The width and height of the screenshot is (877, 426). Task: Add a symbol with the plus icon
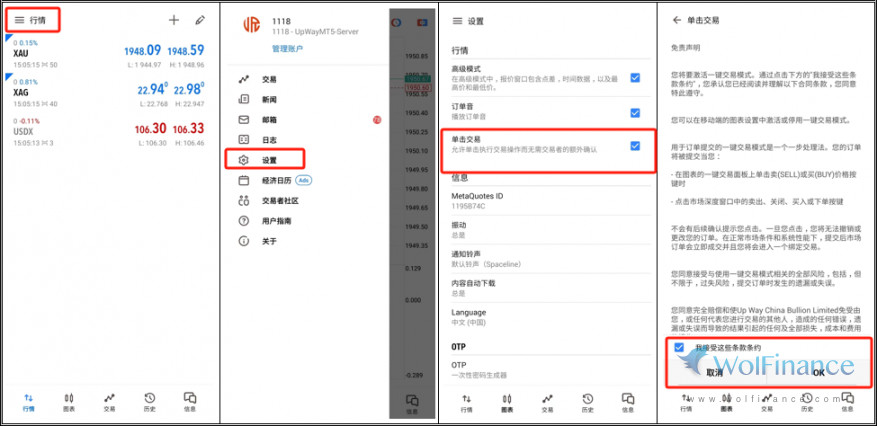coord(174,20)
